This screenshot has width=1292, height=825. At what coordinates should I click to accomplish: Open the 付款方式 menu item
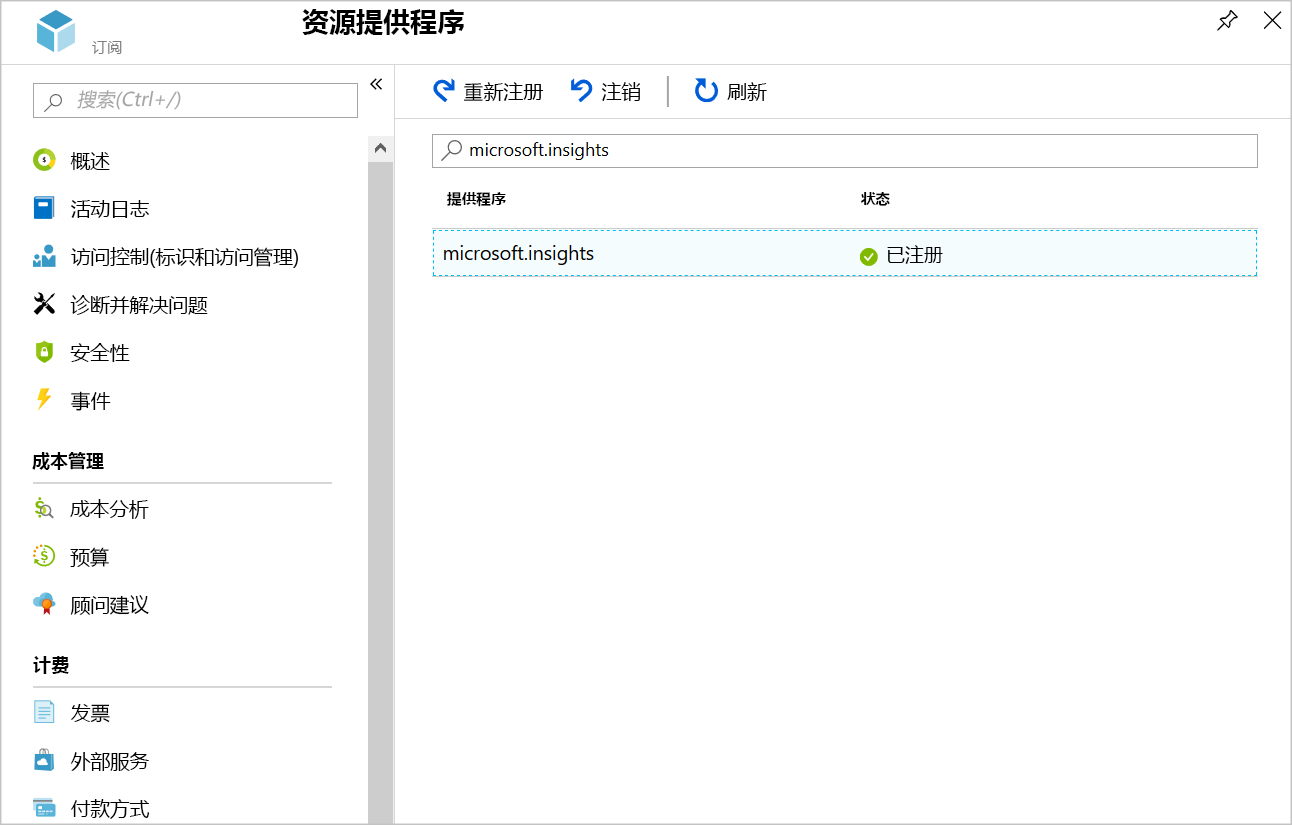click(110, 809)
